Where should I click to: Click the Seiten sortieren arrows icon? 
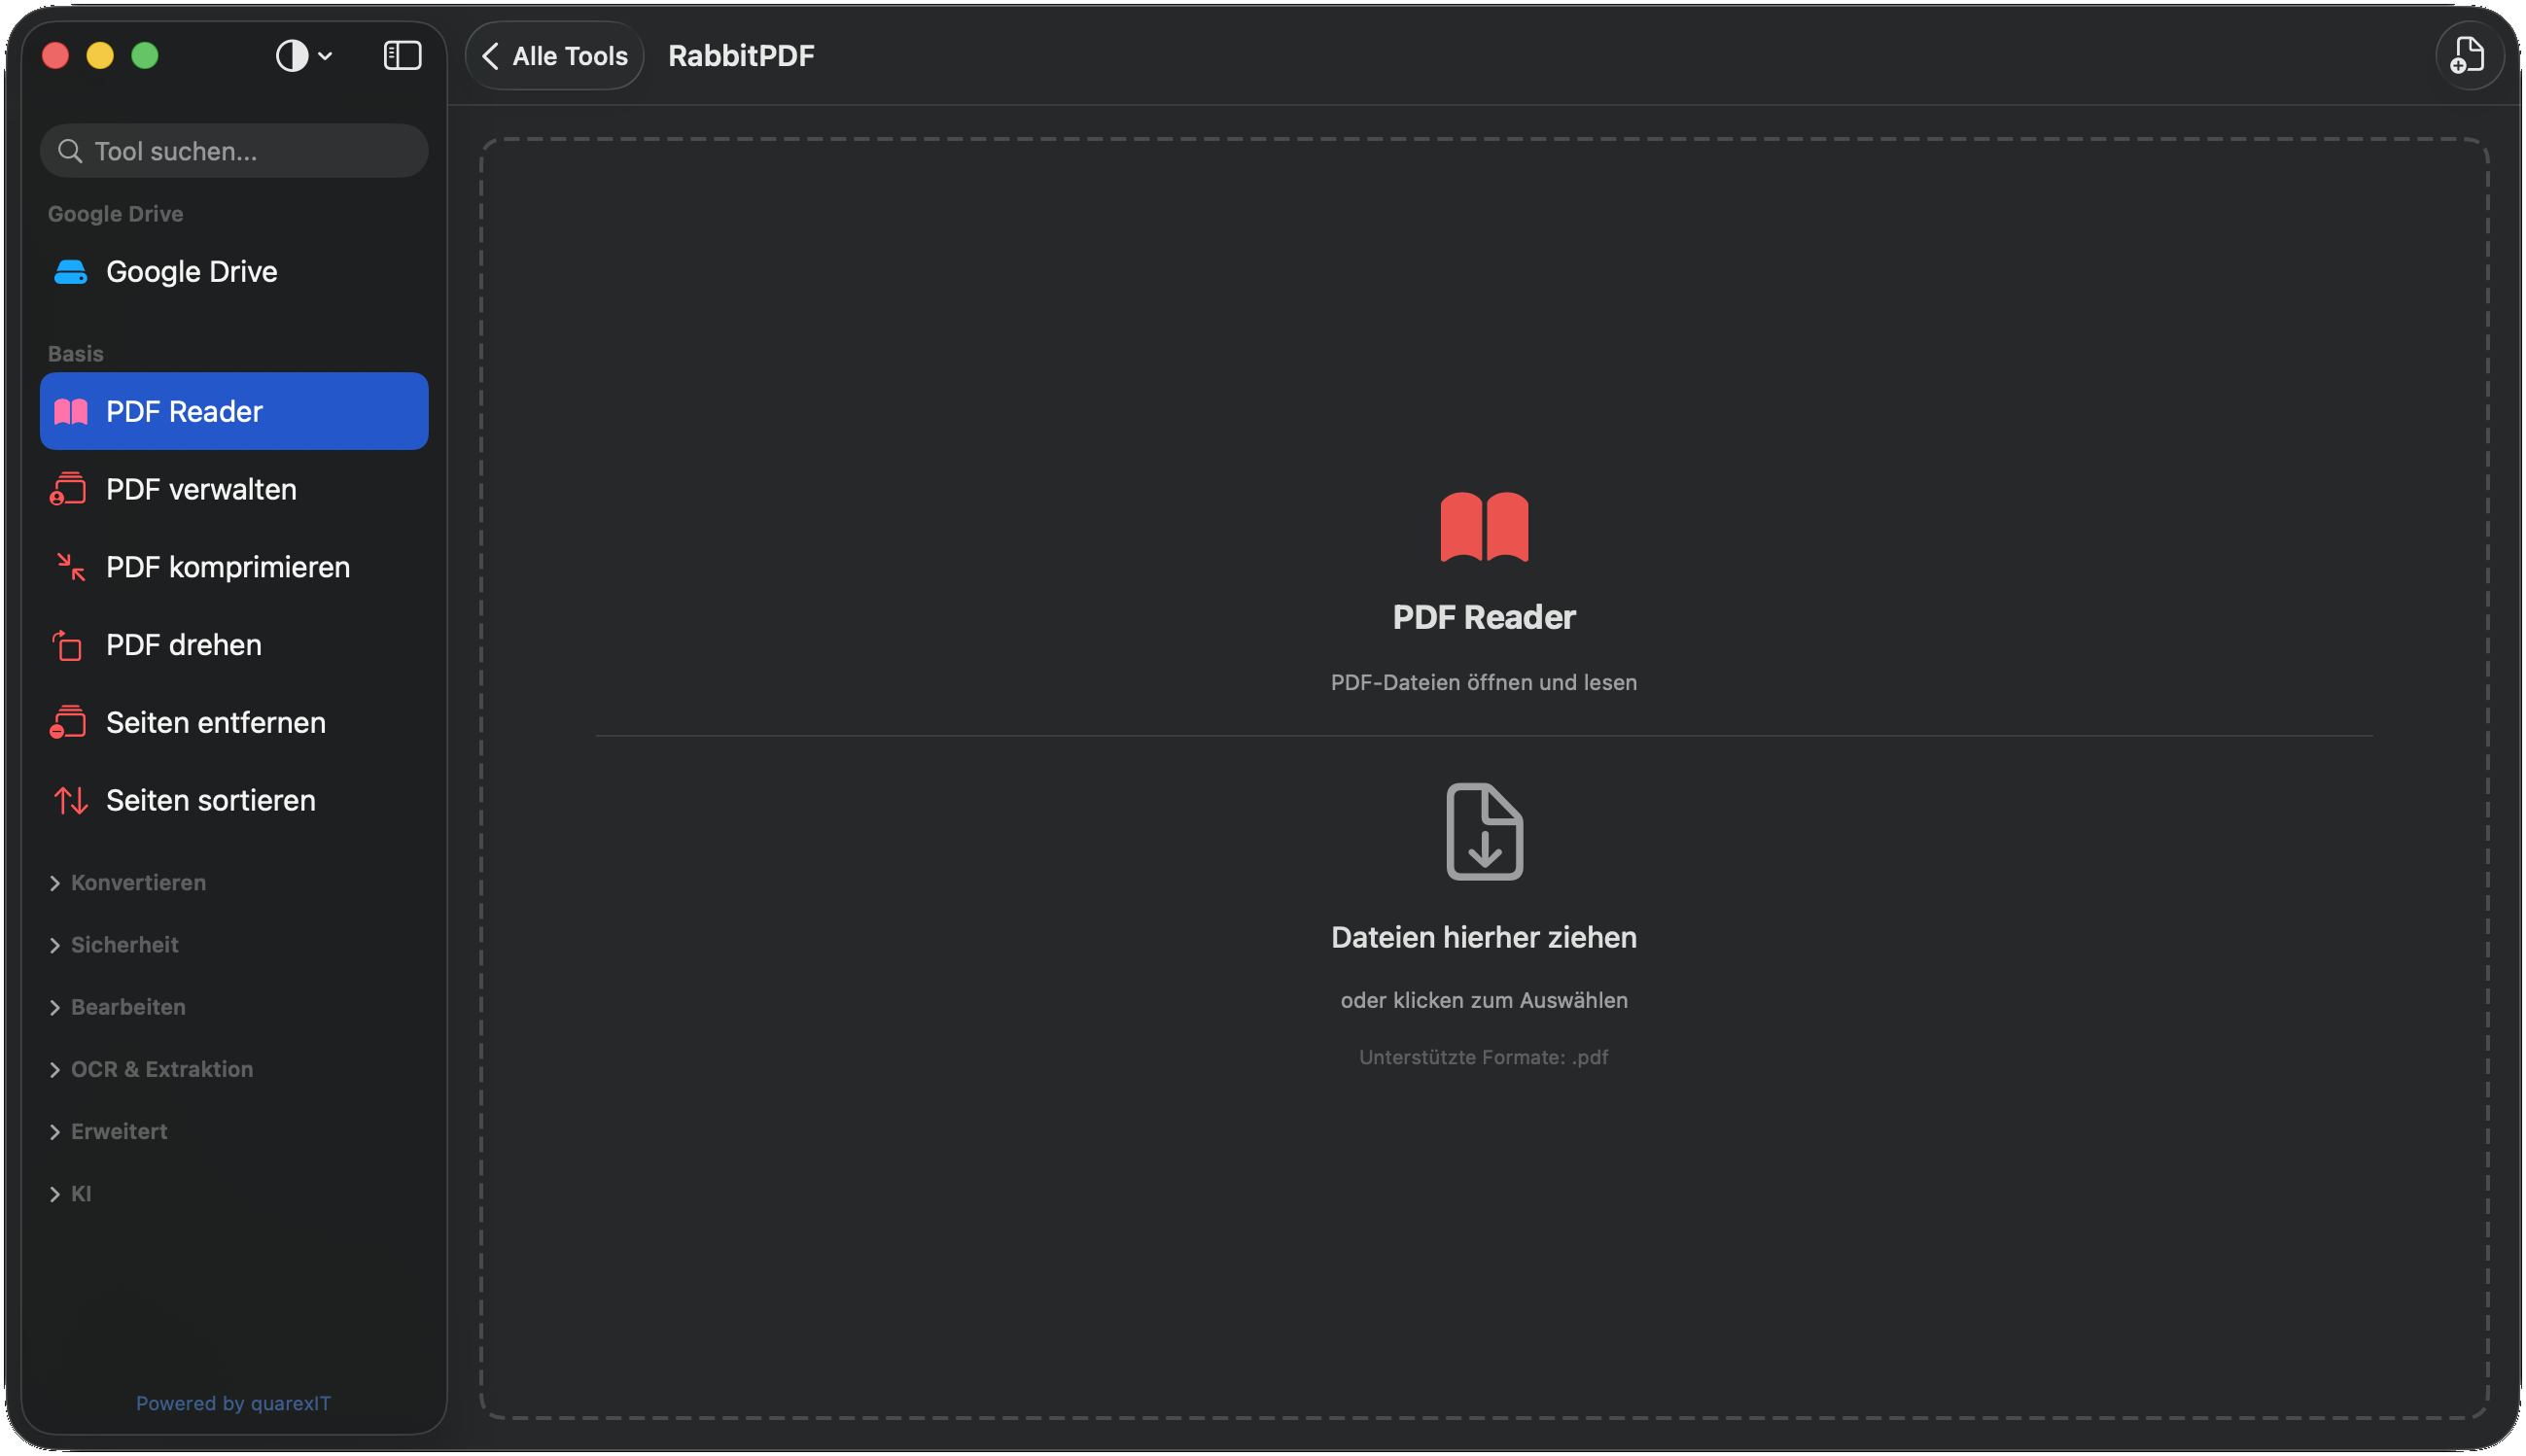(x=70, y=800)
